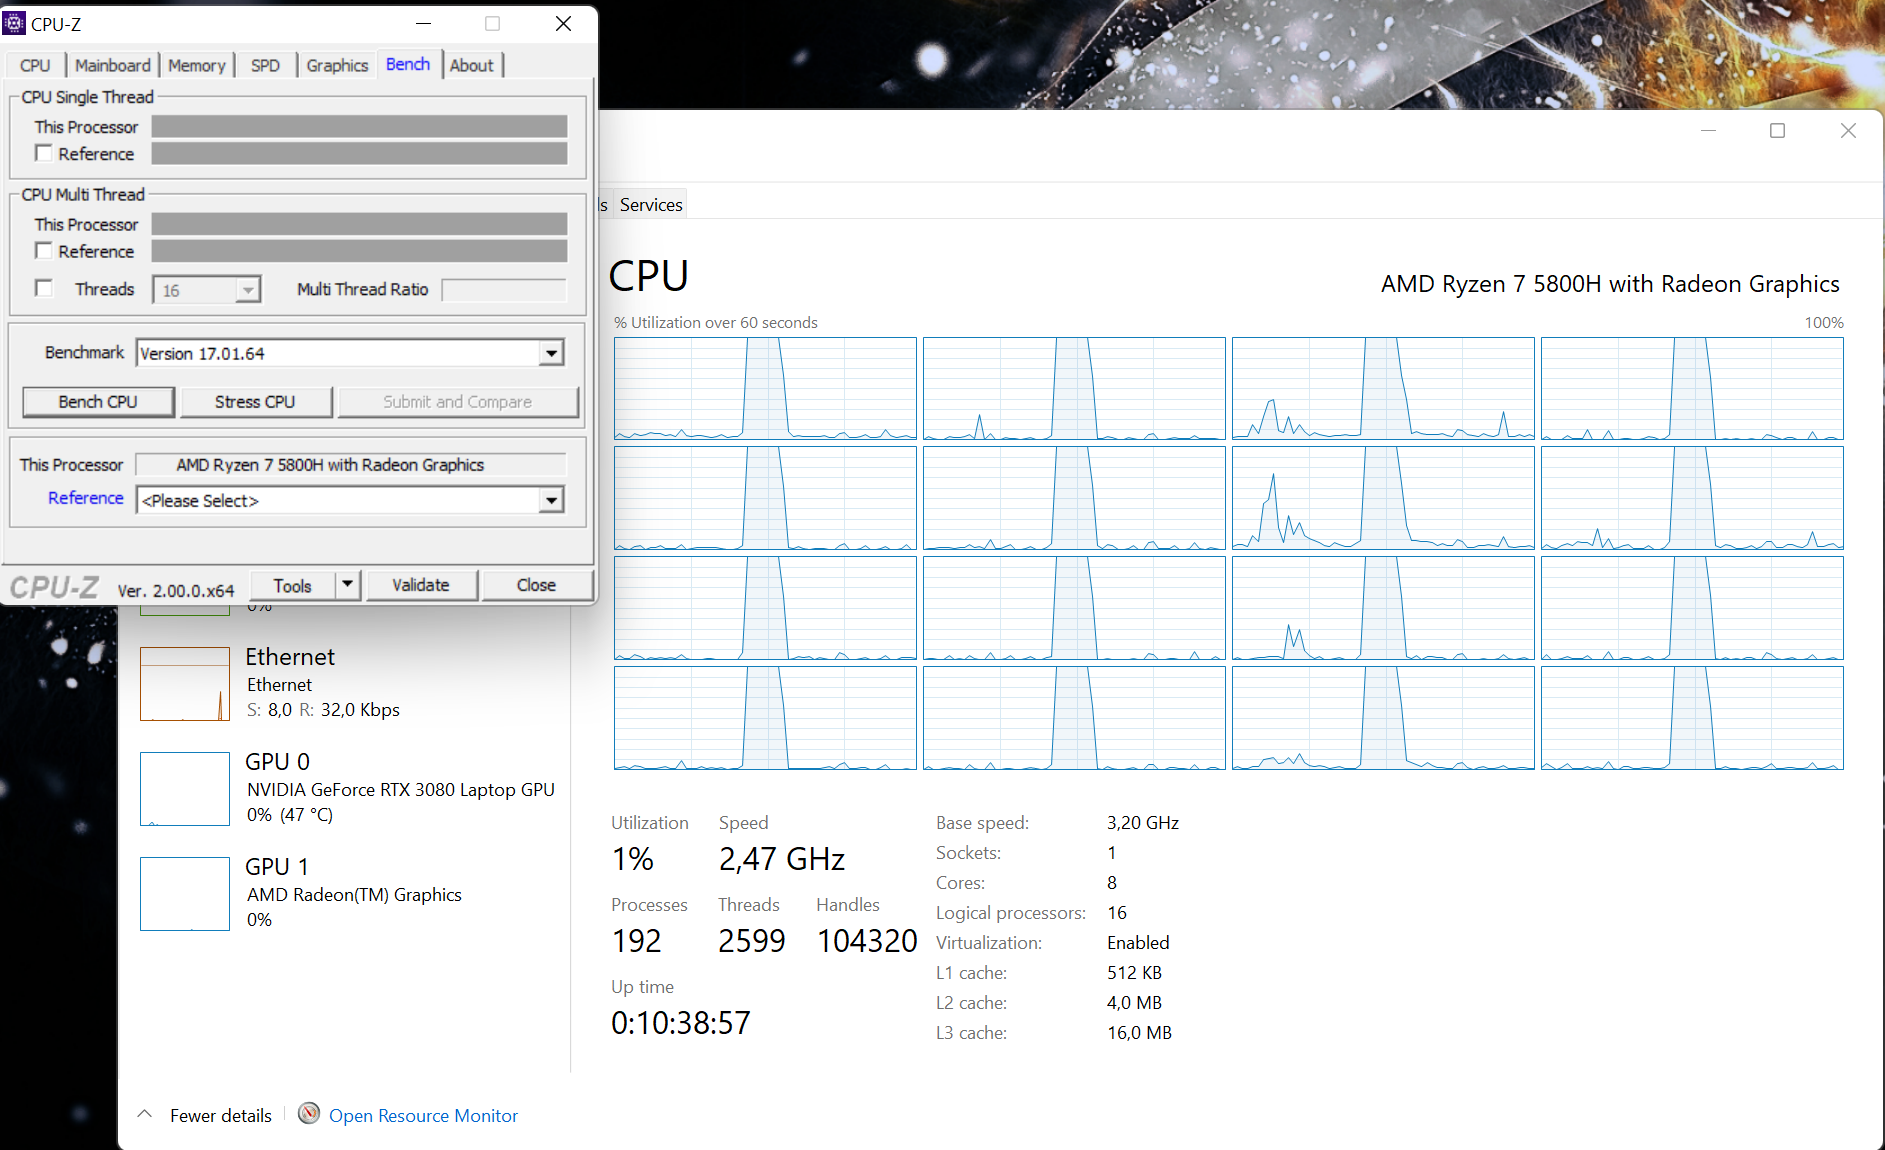Click the Logical processors value 16
The width and height of the screenshot is (1885, 1150).
(x=1117, y=913)
